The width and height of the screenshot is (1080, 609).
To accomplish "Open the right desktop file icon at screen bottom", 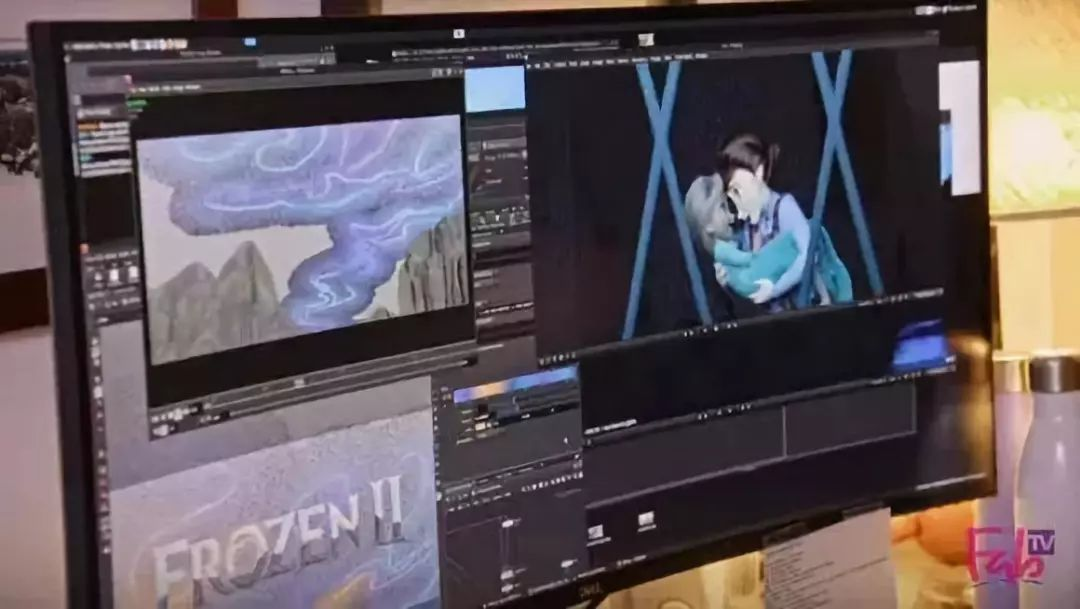I will (646, 522).
